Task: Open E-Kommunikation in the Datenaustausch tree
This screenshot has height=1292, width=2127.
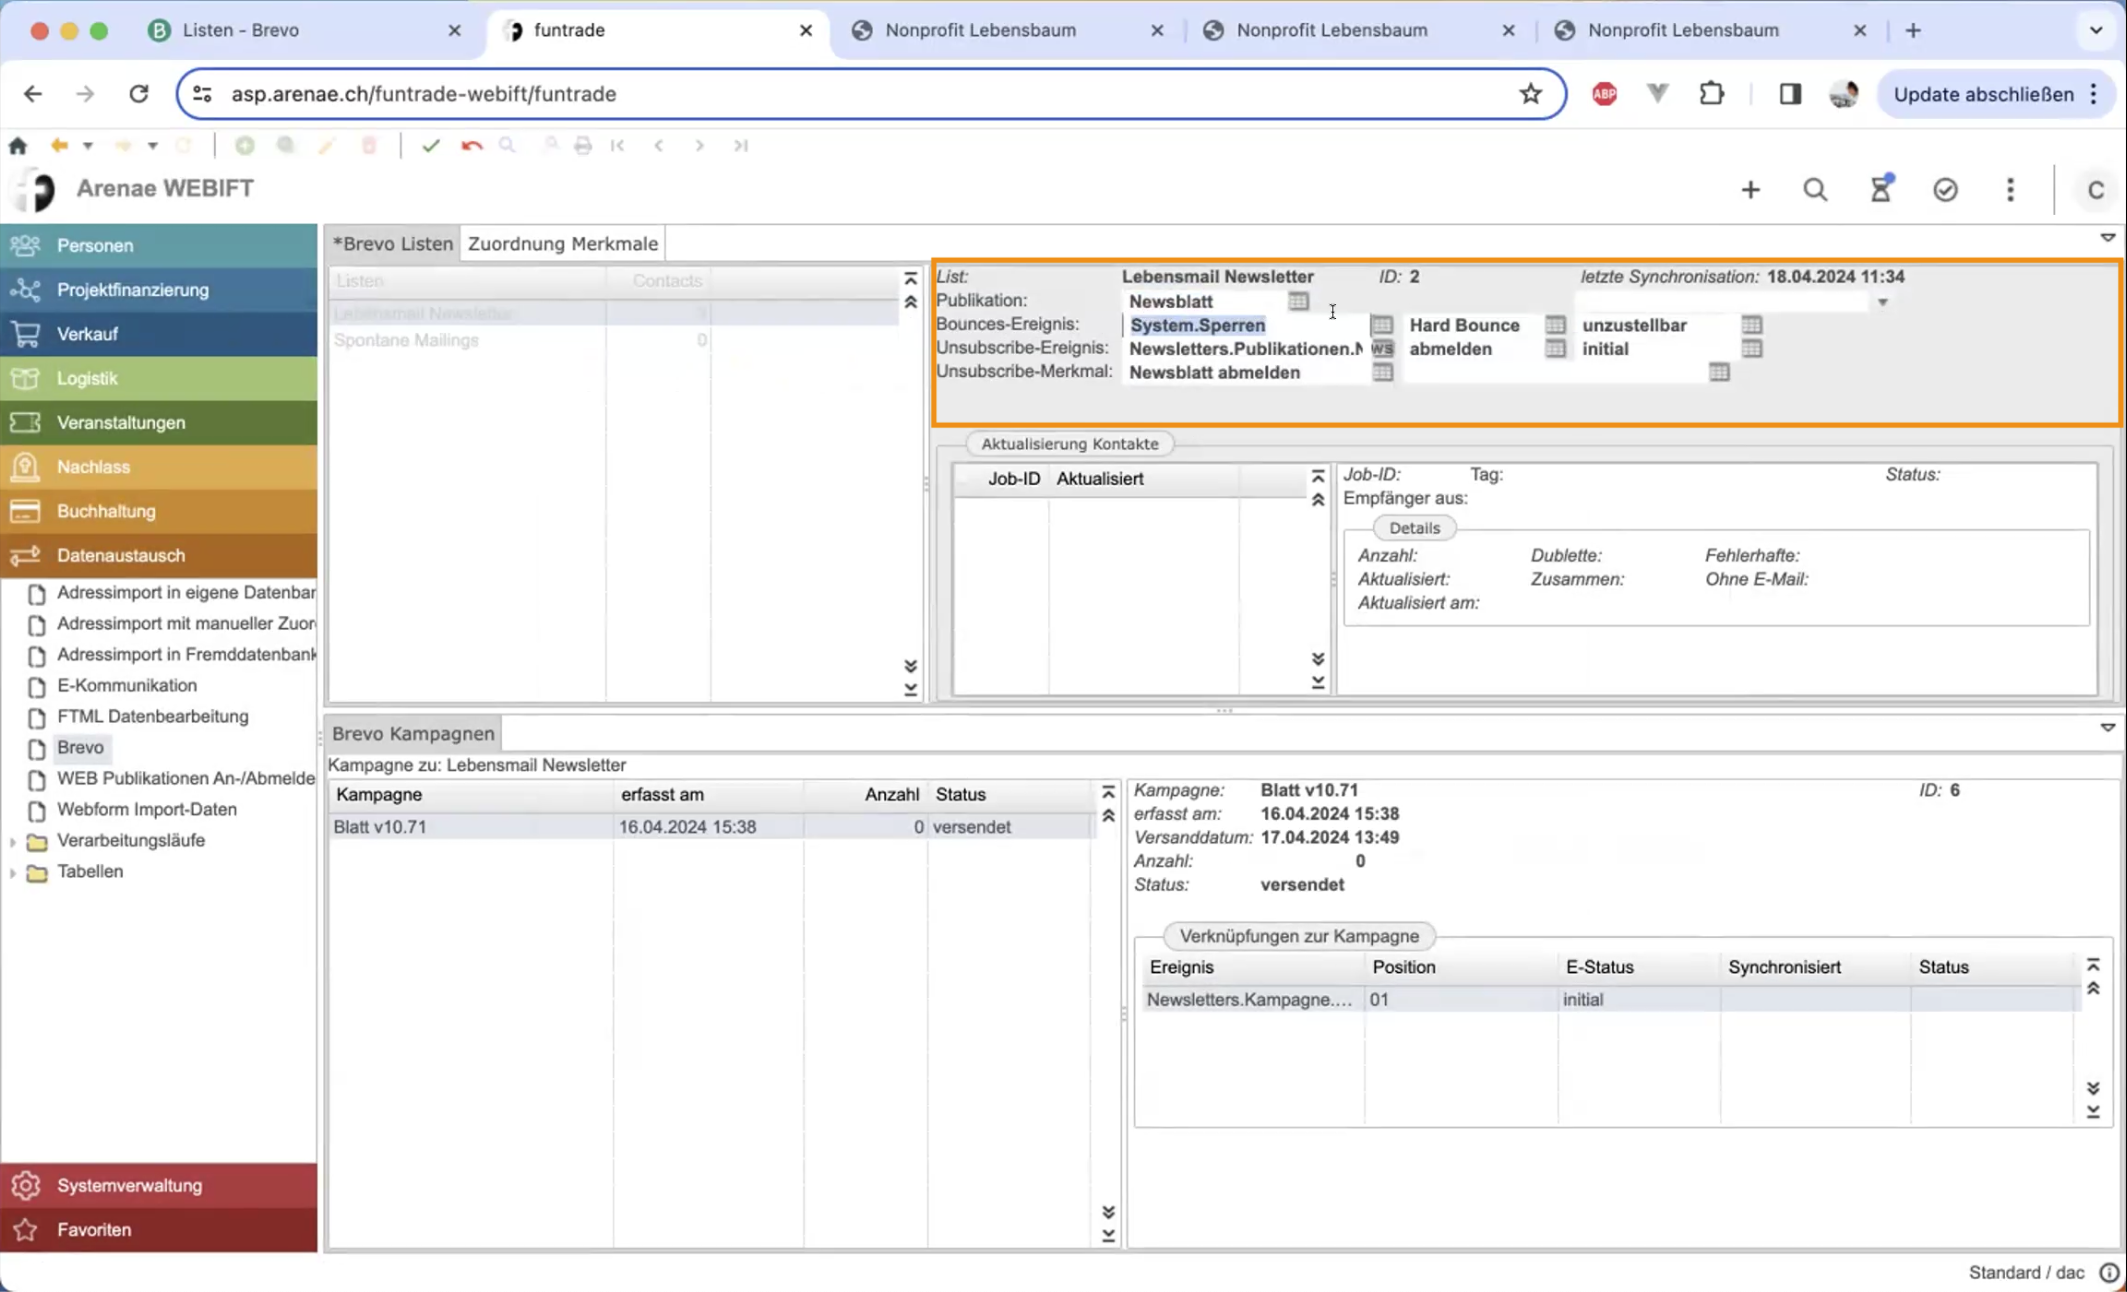Action: click(x=127, y=685)
